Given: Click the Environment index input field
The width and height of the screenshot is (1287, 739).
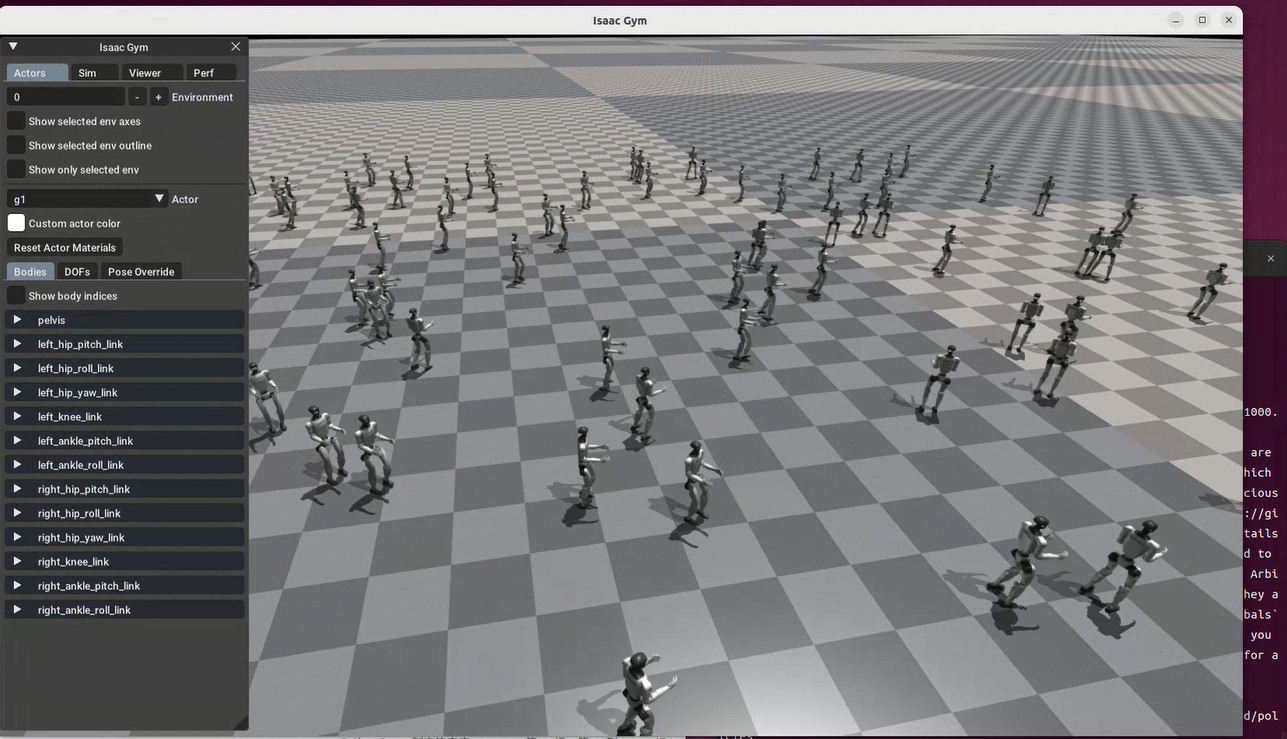Looking at the screenshot, I should coord(66,97).
